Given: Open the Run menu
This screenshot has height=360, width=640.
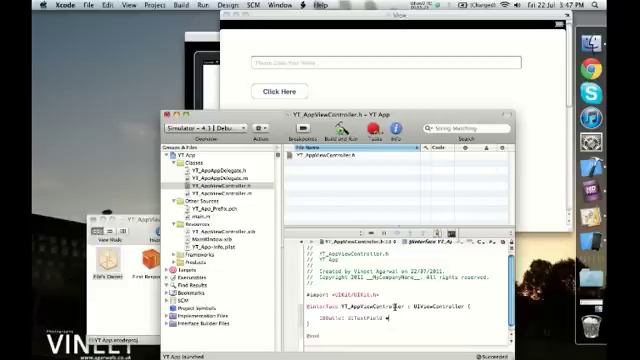Looking at the screenshot, I should pos(203,5).
